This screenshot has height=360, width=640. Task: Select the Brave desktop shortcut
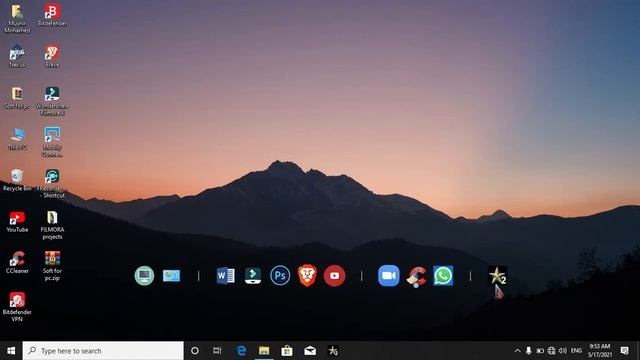click(x=52, y=56)
